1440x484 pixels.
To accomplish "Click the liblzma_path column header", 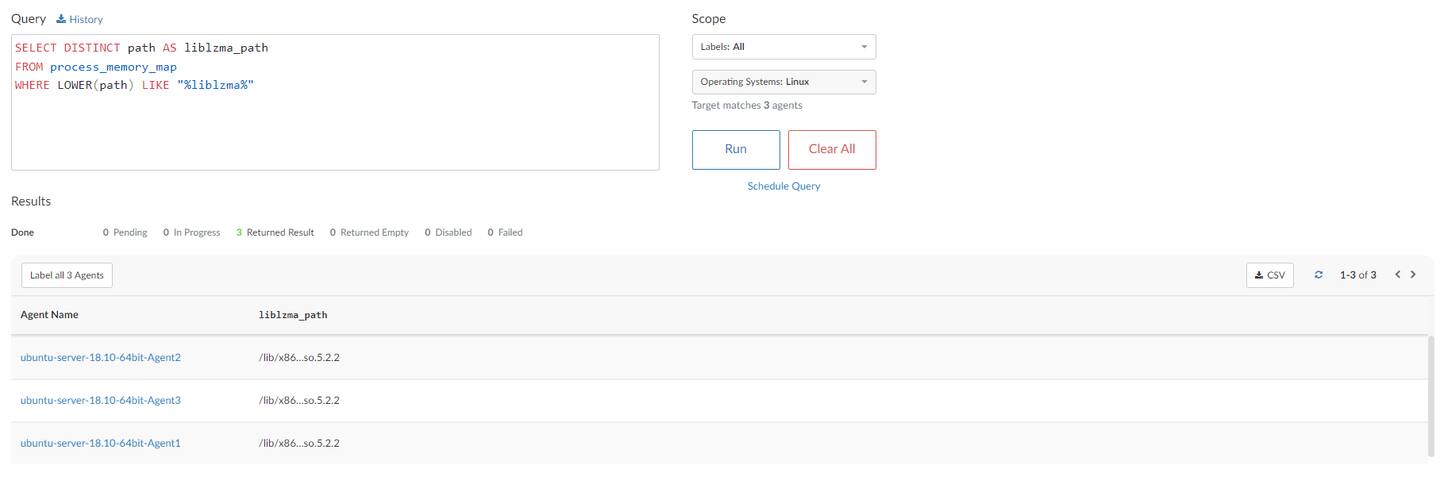I will [x=292, y=315].
